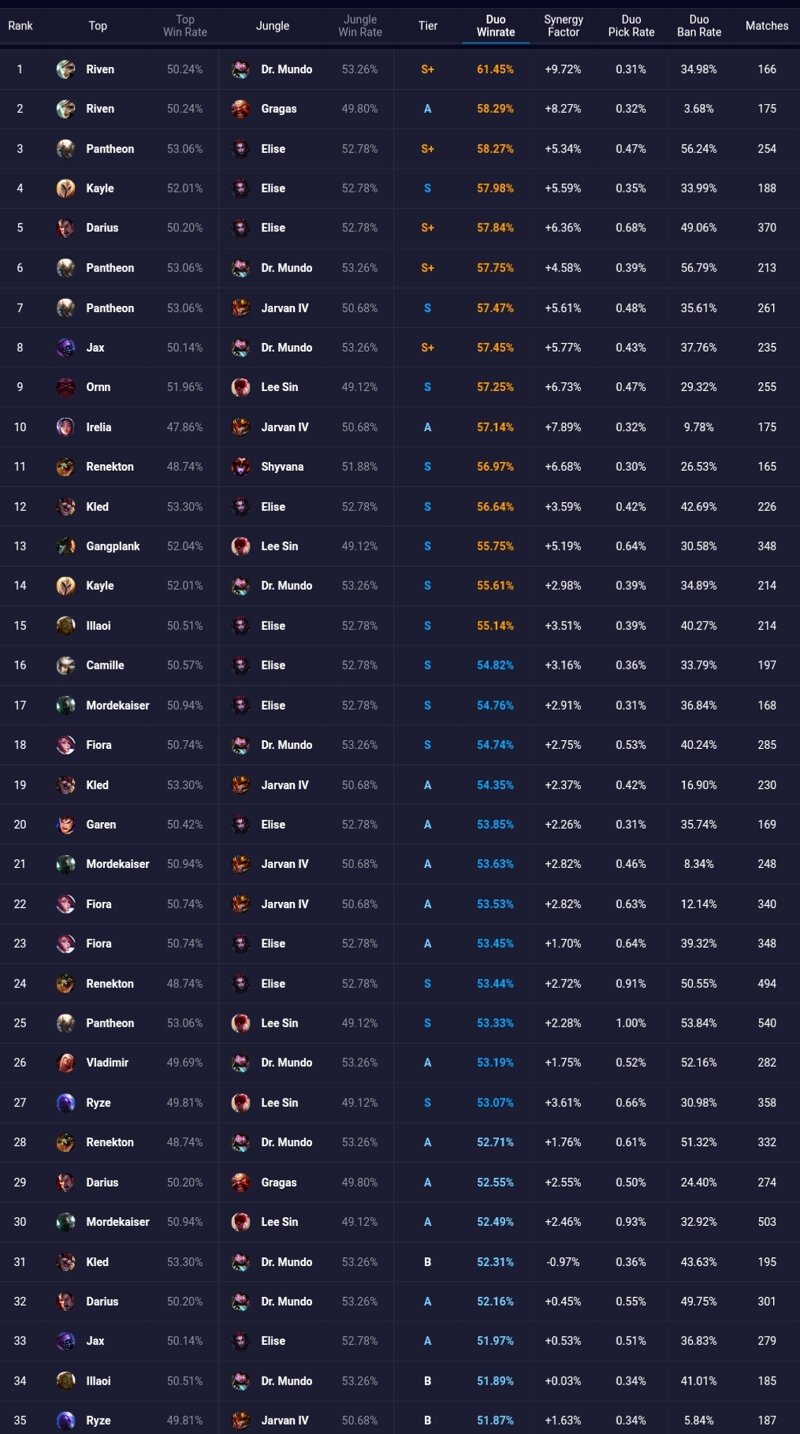Sort by Duo Ban Rate header
The height and width of the screenshot is (1434, 800).
click(699, 26)
